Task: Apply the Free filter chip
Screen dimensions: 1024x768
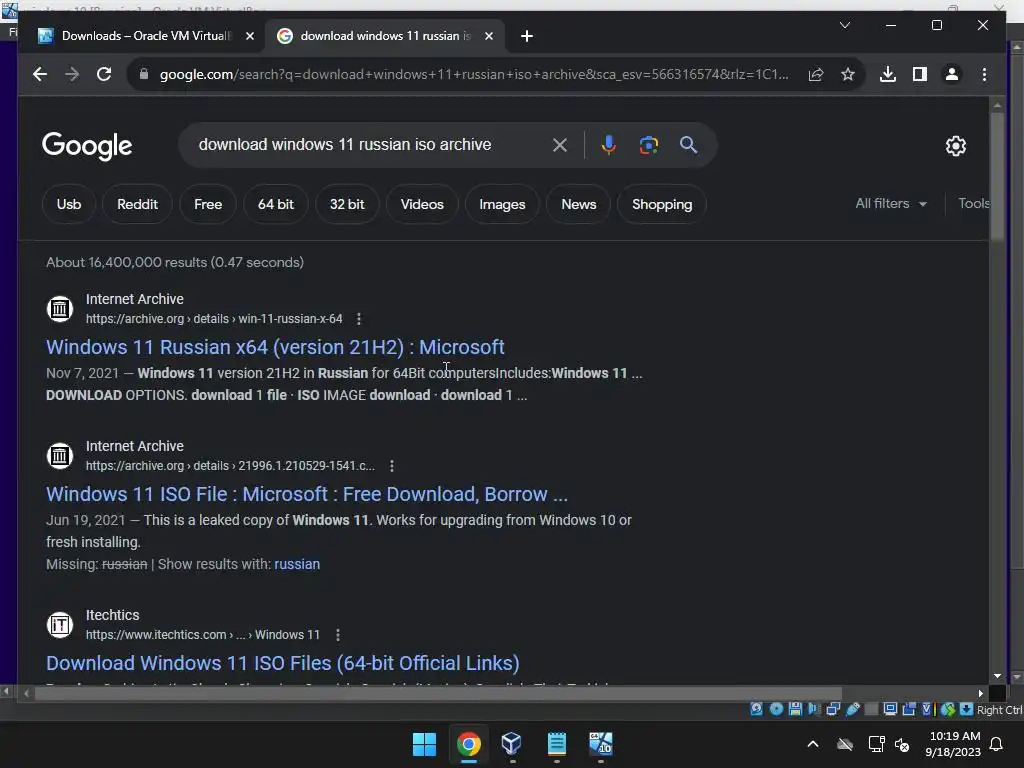Action: 208,204
